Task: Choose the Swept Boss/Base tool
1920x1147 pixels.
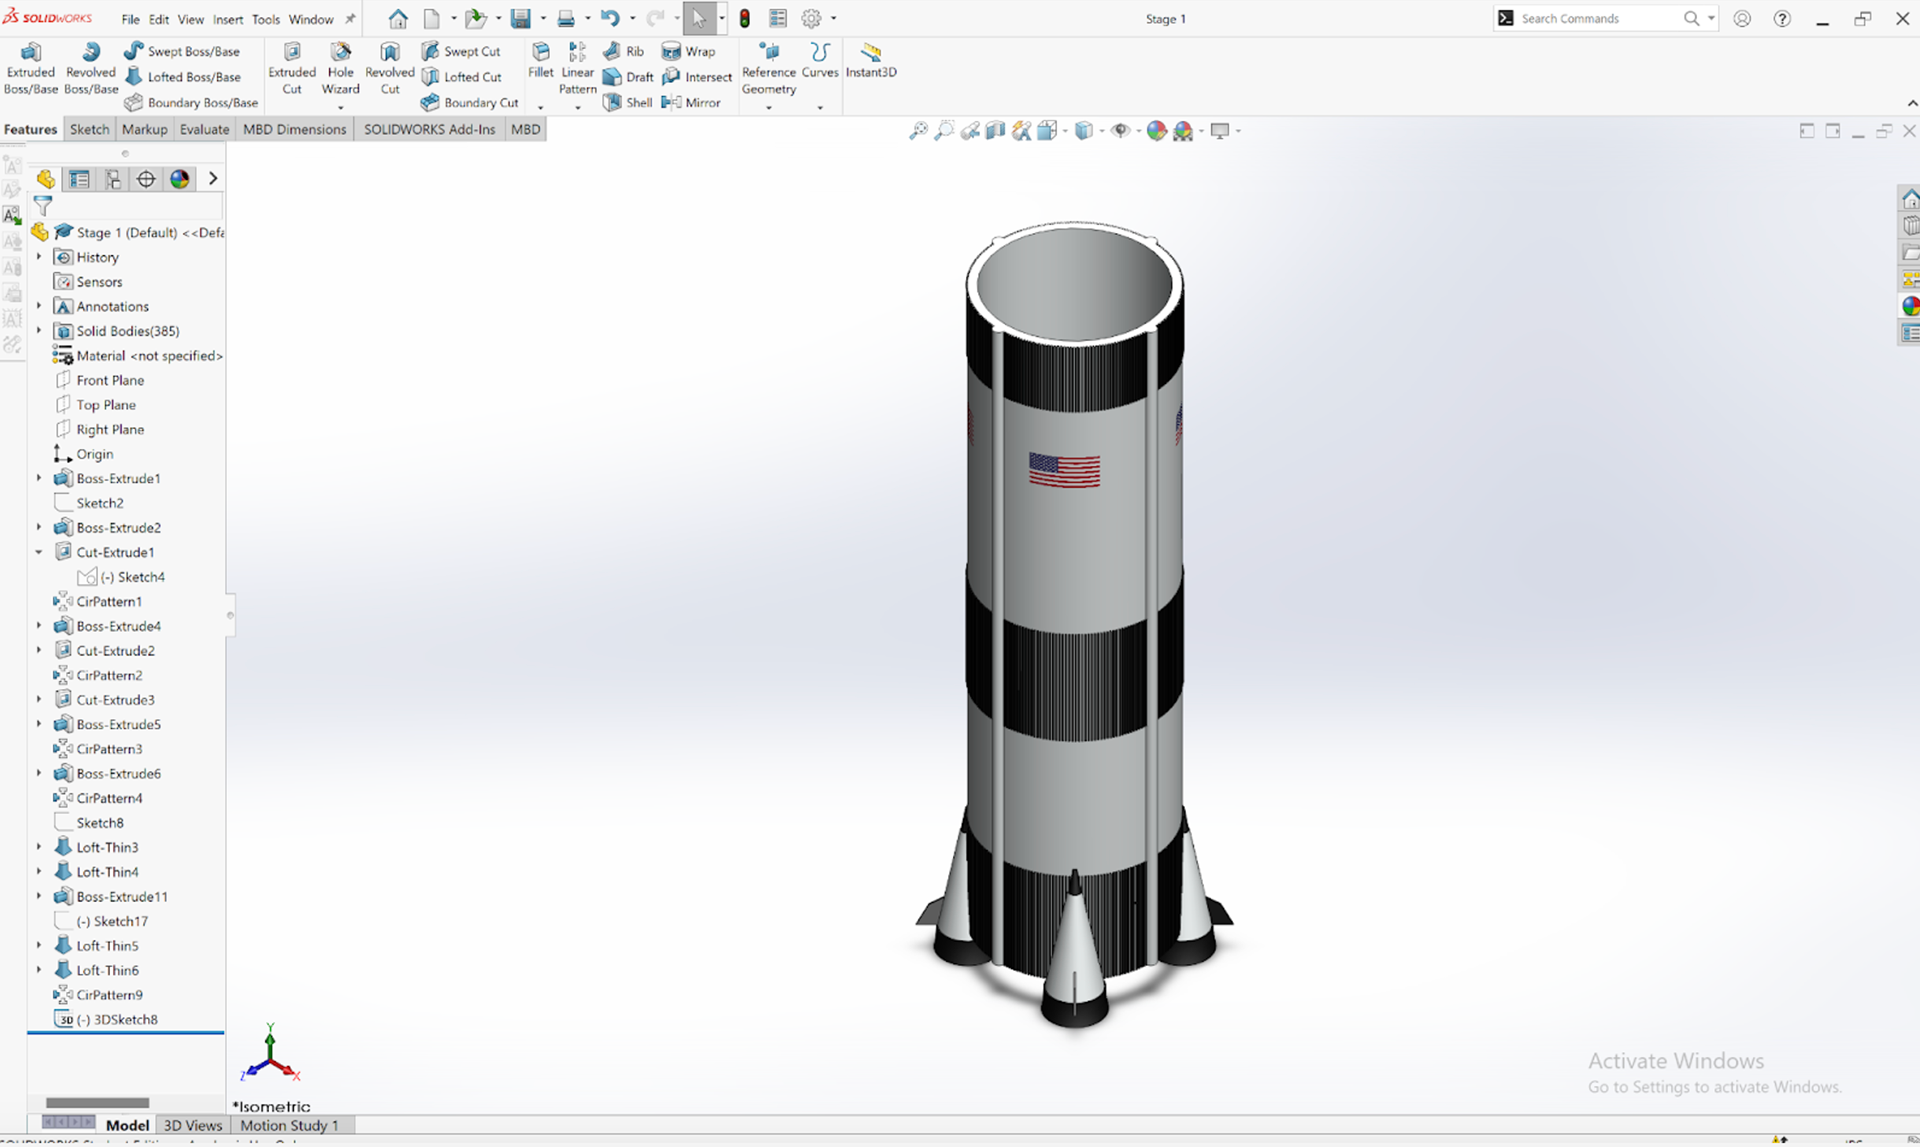Action: pos(182,51)
